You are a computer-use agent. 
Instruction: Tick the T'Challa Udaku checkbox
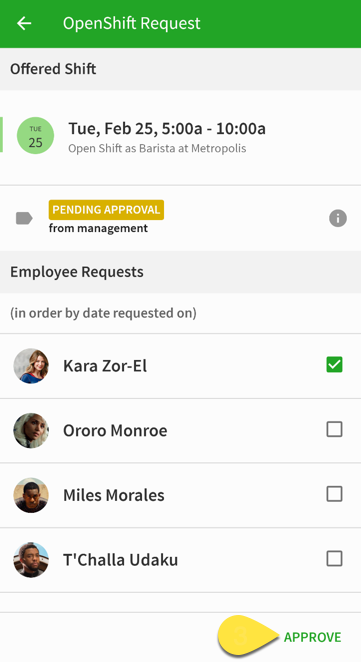click(x=334, y=559)
